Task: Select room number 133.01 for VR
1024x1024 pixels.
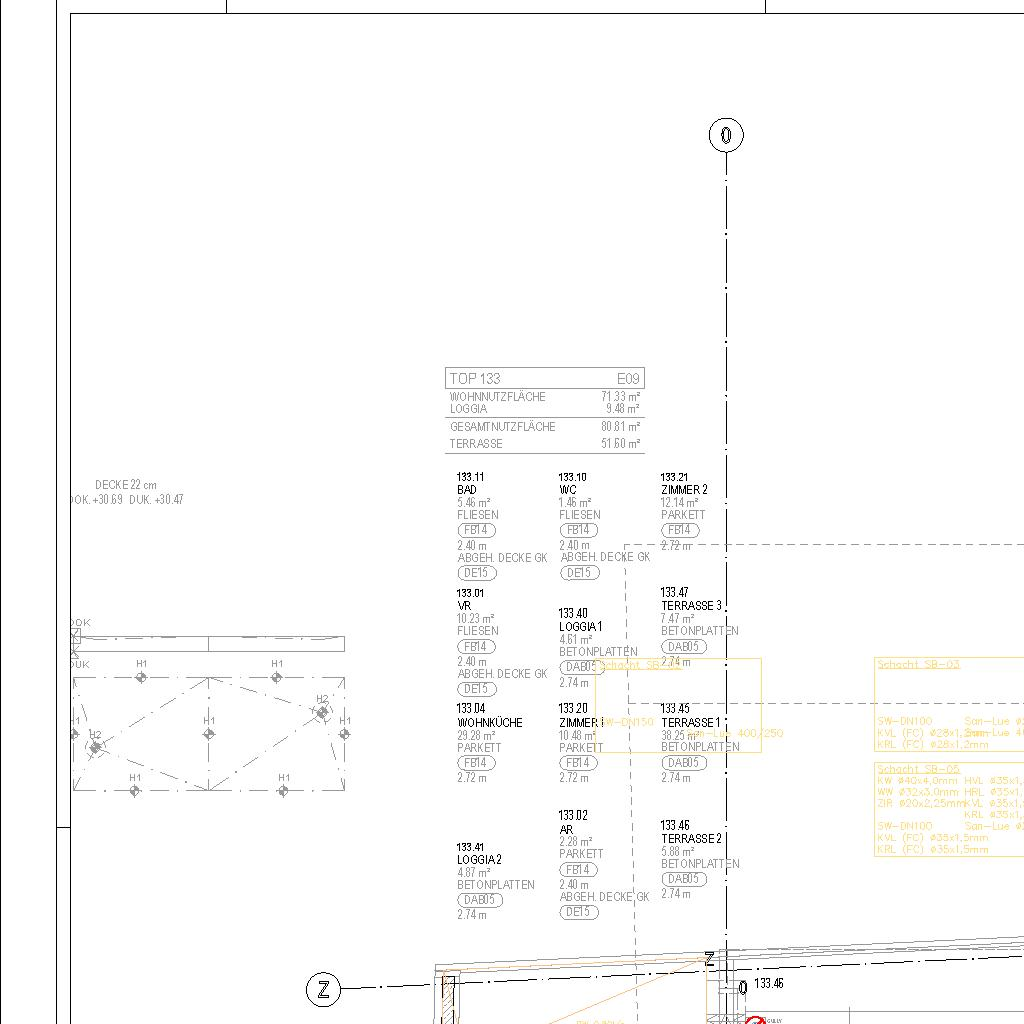Action: tap(470, 593)
